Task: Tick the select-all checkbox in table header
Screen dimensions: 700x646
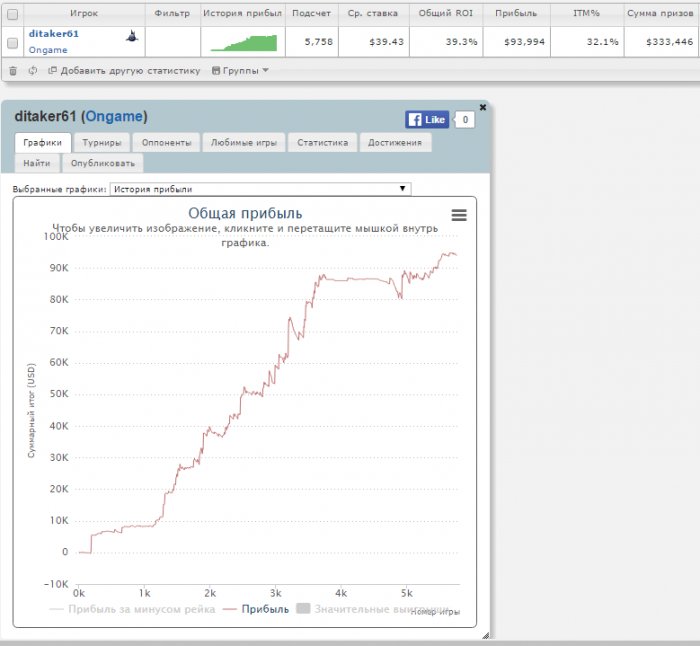Action: click(x=12, y=14)
